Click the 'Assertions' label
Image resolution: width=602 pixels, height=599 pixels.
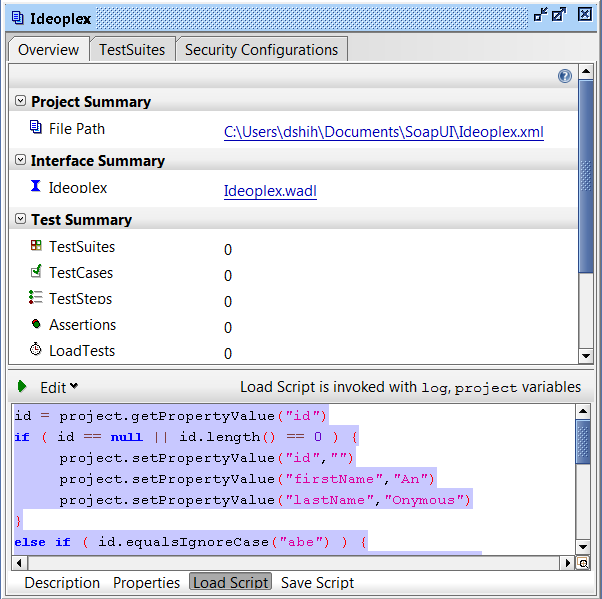coord(83,325)
